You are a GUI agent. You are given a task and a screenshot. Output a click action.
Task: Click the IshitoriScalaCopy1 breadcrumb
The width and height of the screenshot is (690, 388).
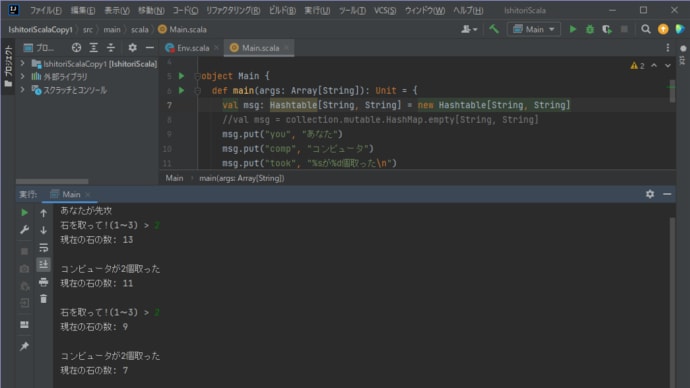[40, 29]
